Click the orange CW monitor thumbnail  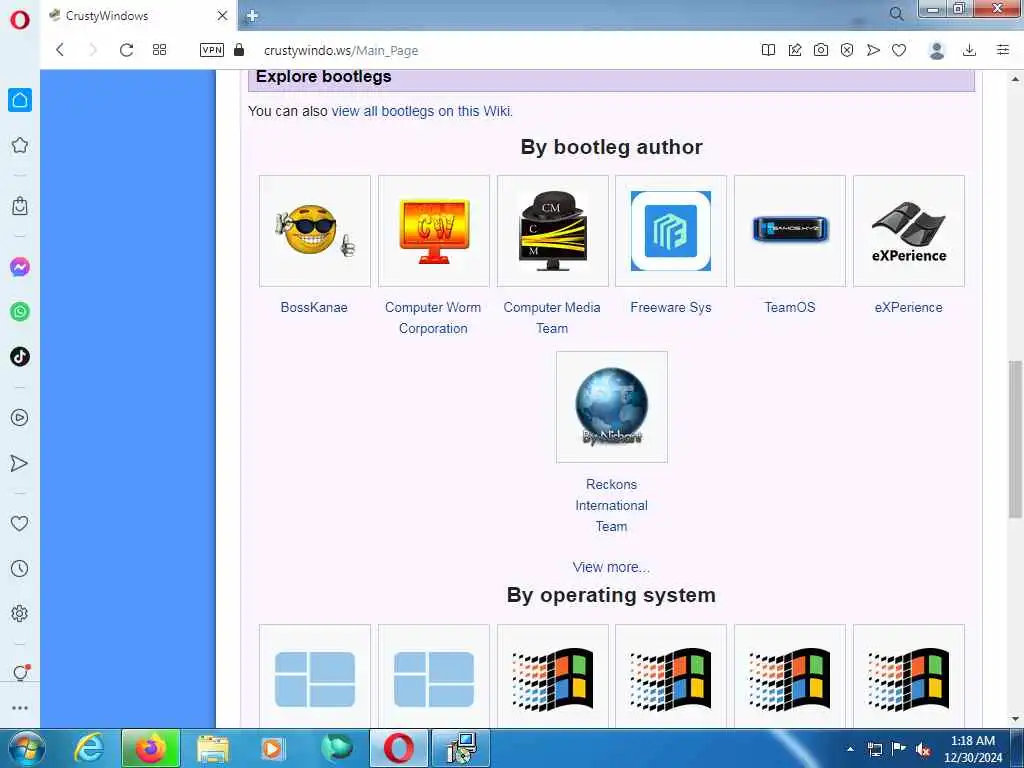[434, 231]
